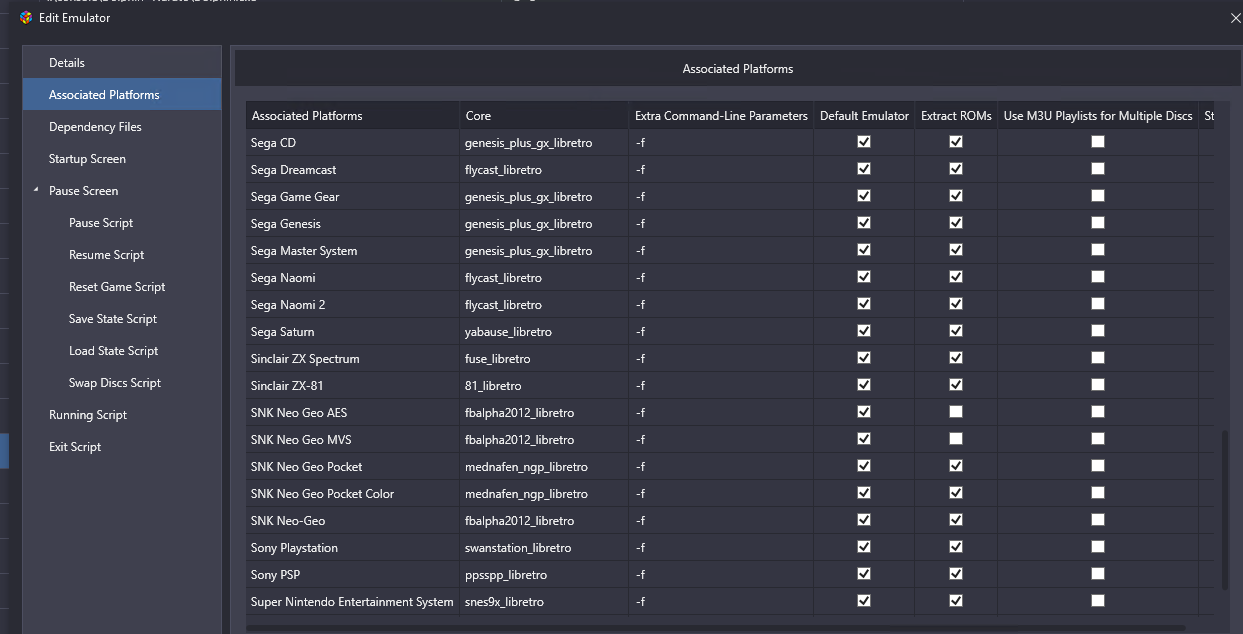The height and width of the screenshot is (634, 1243).
Task: Open the Running Script section
Action: pos(122,415)
